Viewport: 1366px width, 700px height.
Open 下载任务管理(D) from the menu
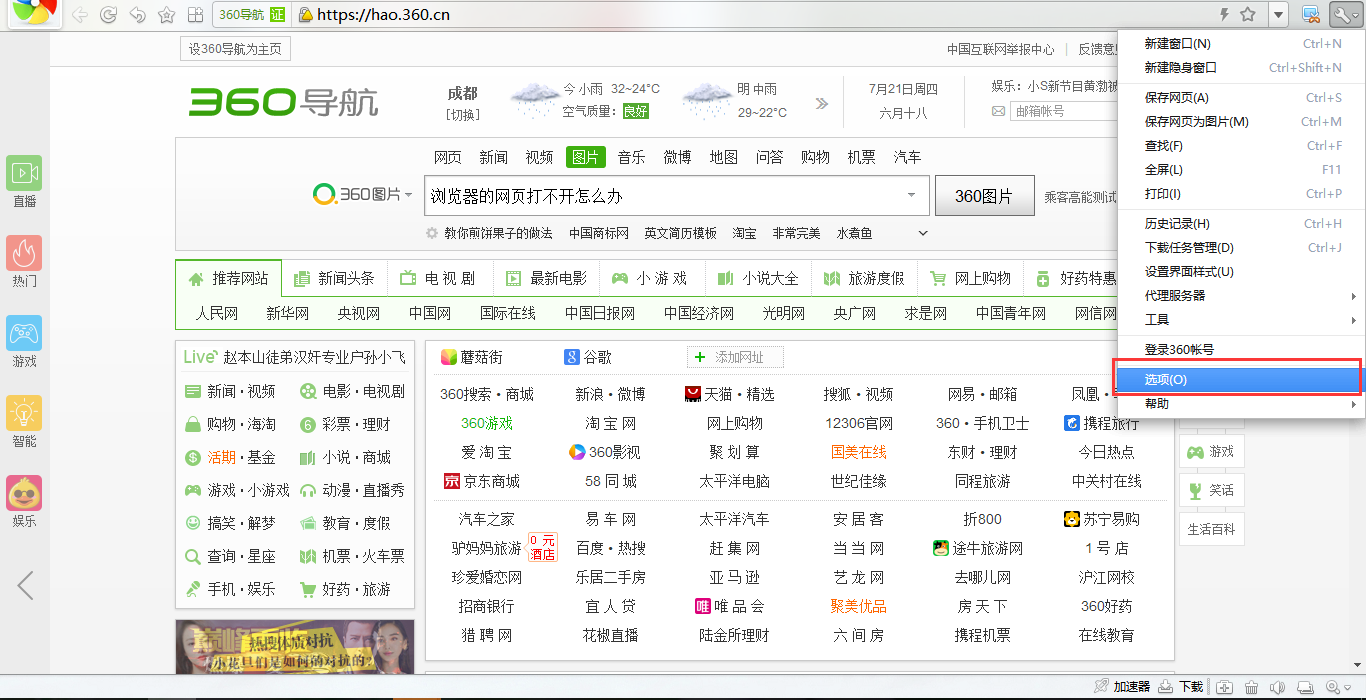(x=1239, y=248)
